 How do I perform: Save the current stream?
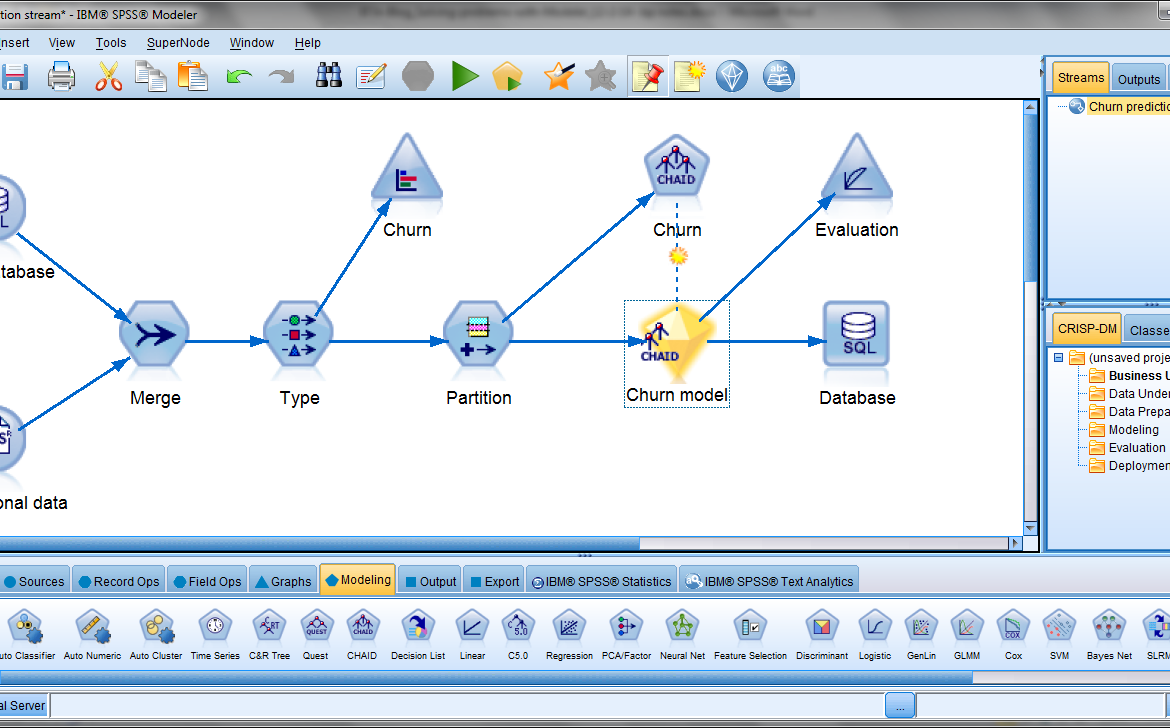click(x=14, y=77)
